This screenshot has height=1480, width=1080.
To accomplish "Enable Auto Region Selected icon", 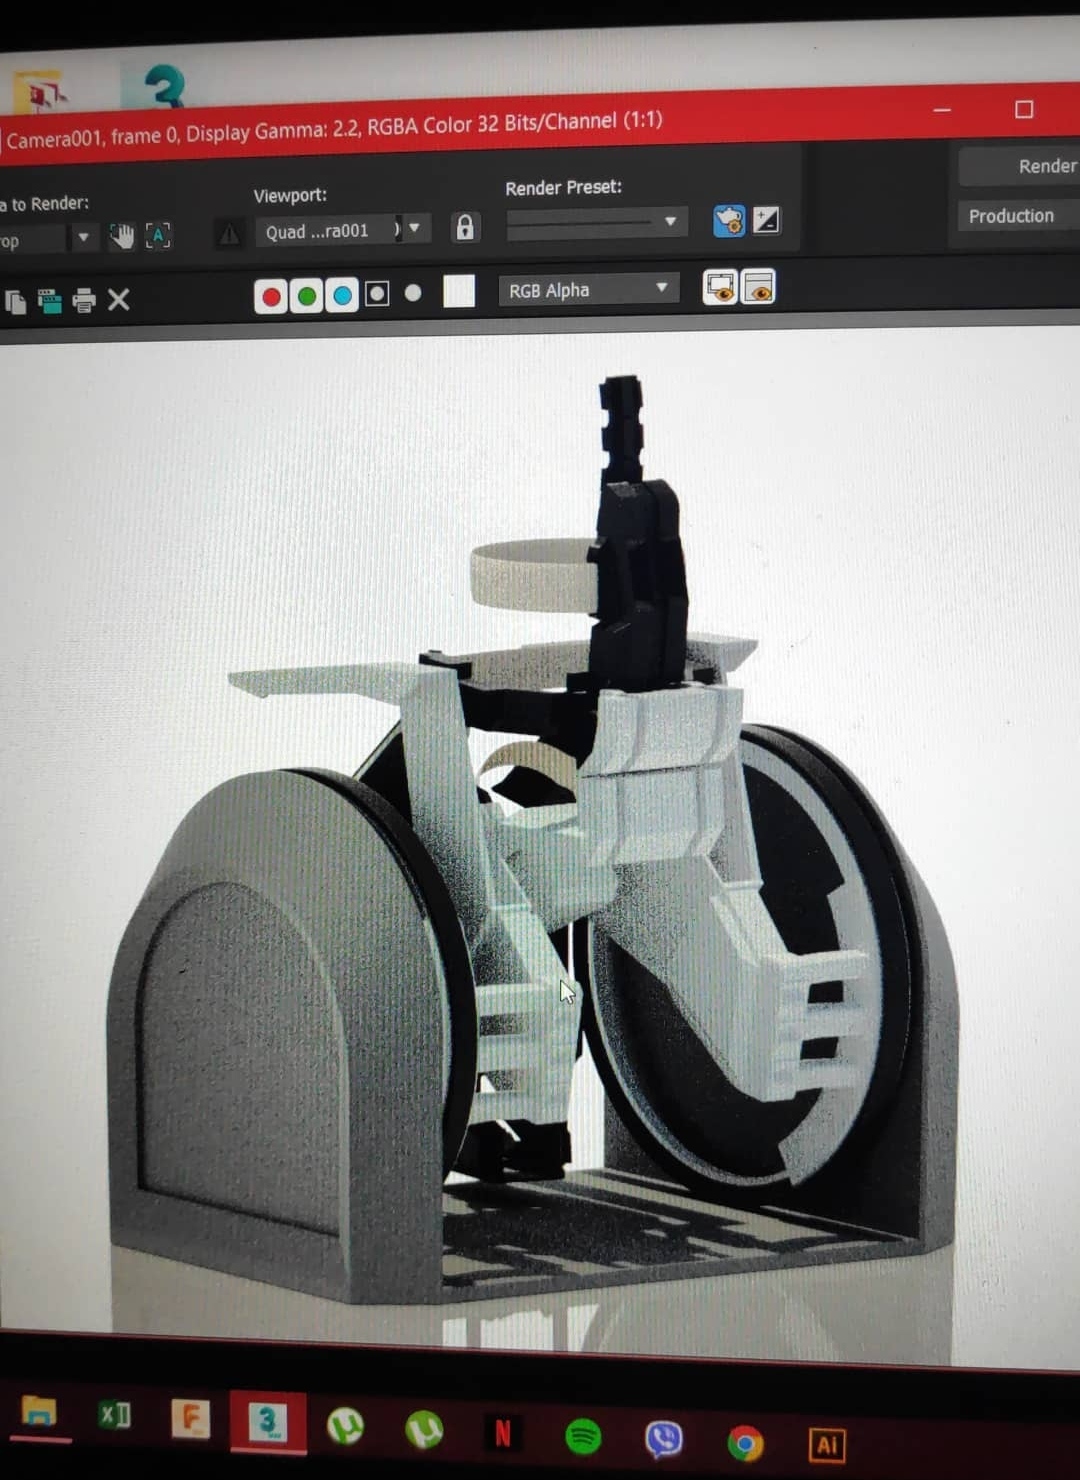I will click(x=158, y=236).
